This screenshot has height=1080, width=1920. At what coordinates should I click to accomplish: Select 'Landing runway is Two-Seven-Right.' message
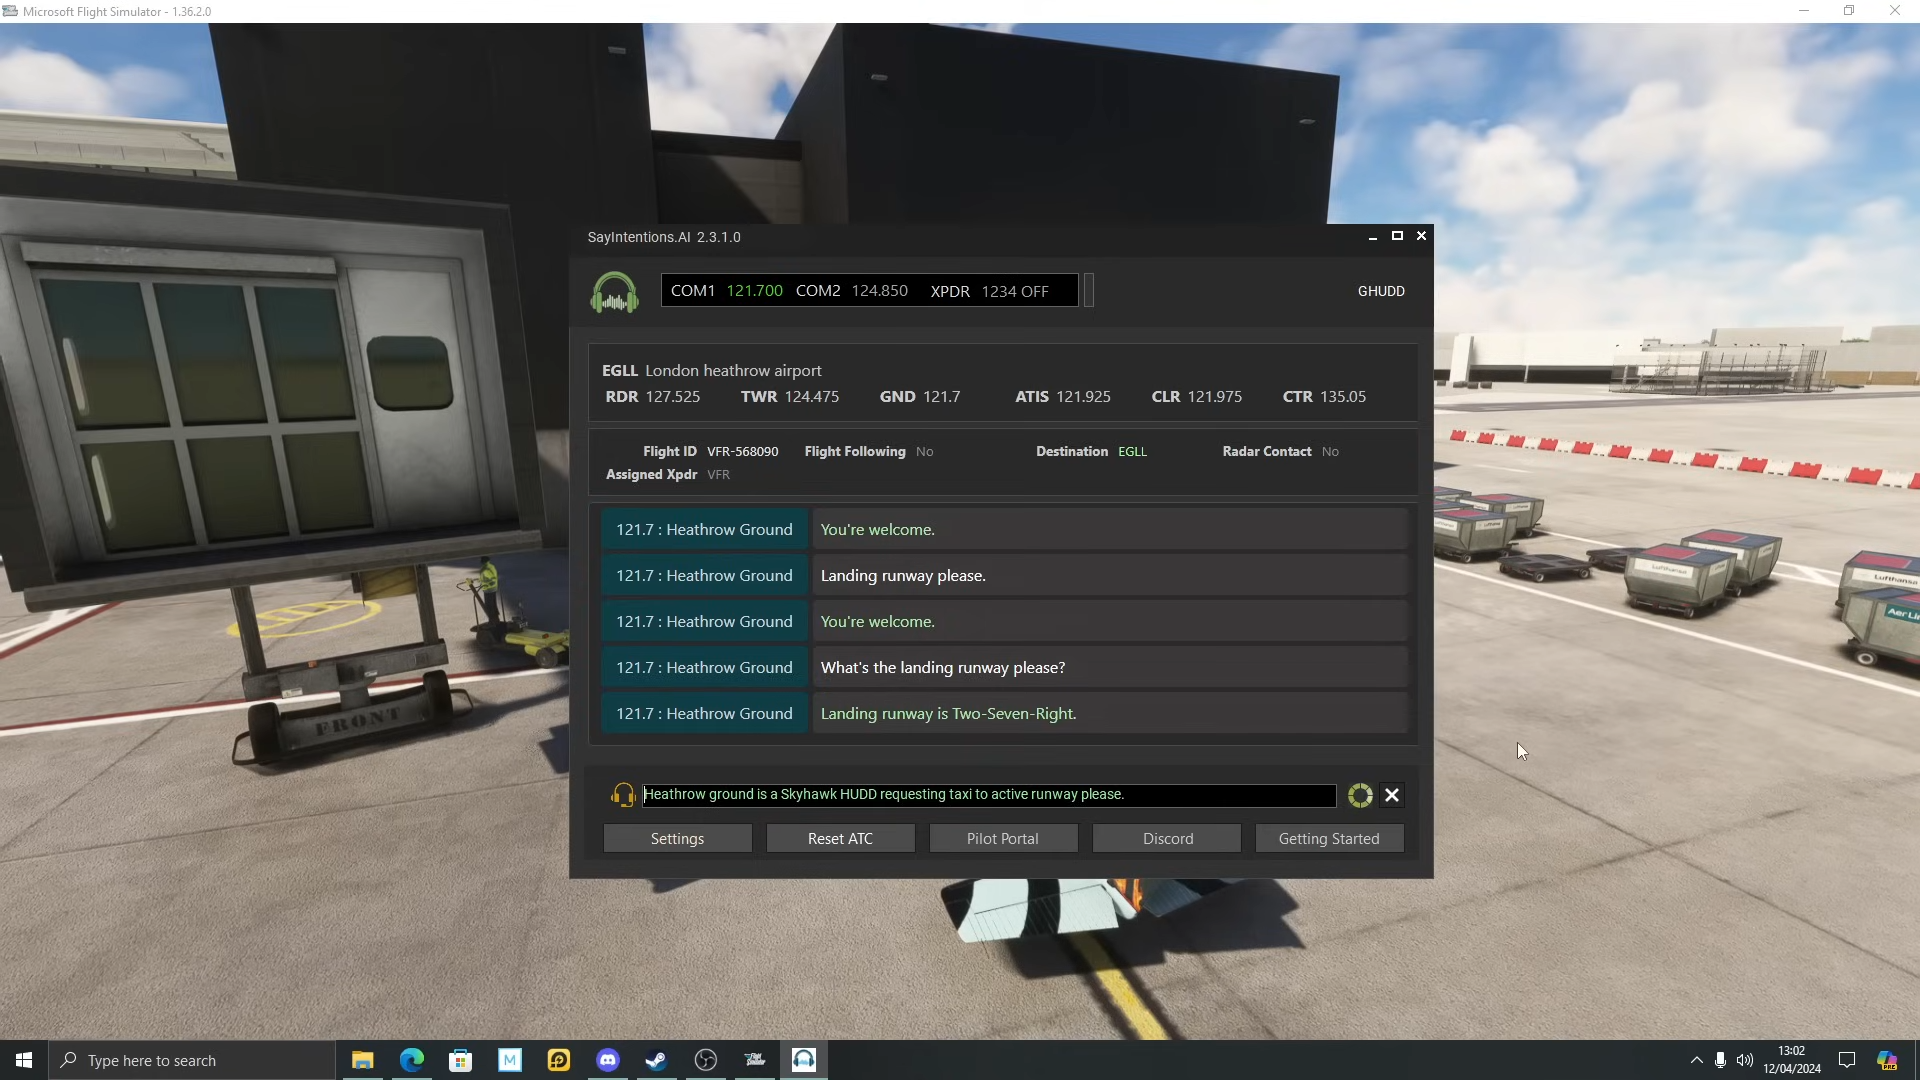click(1109, 714)
